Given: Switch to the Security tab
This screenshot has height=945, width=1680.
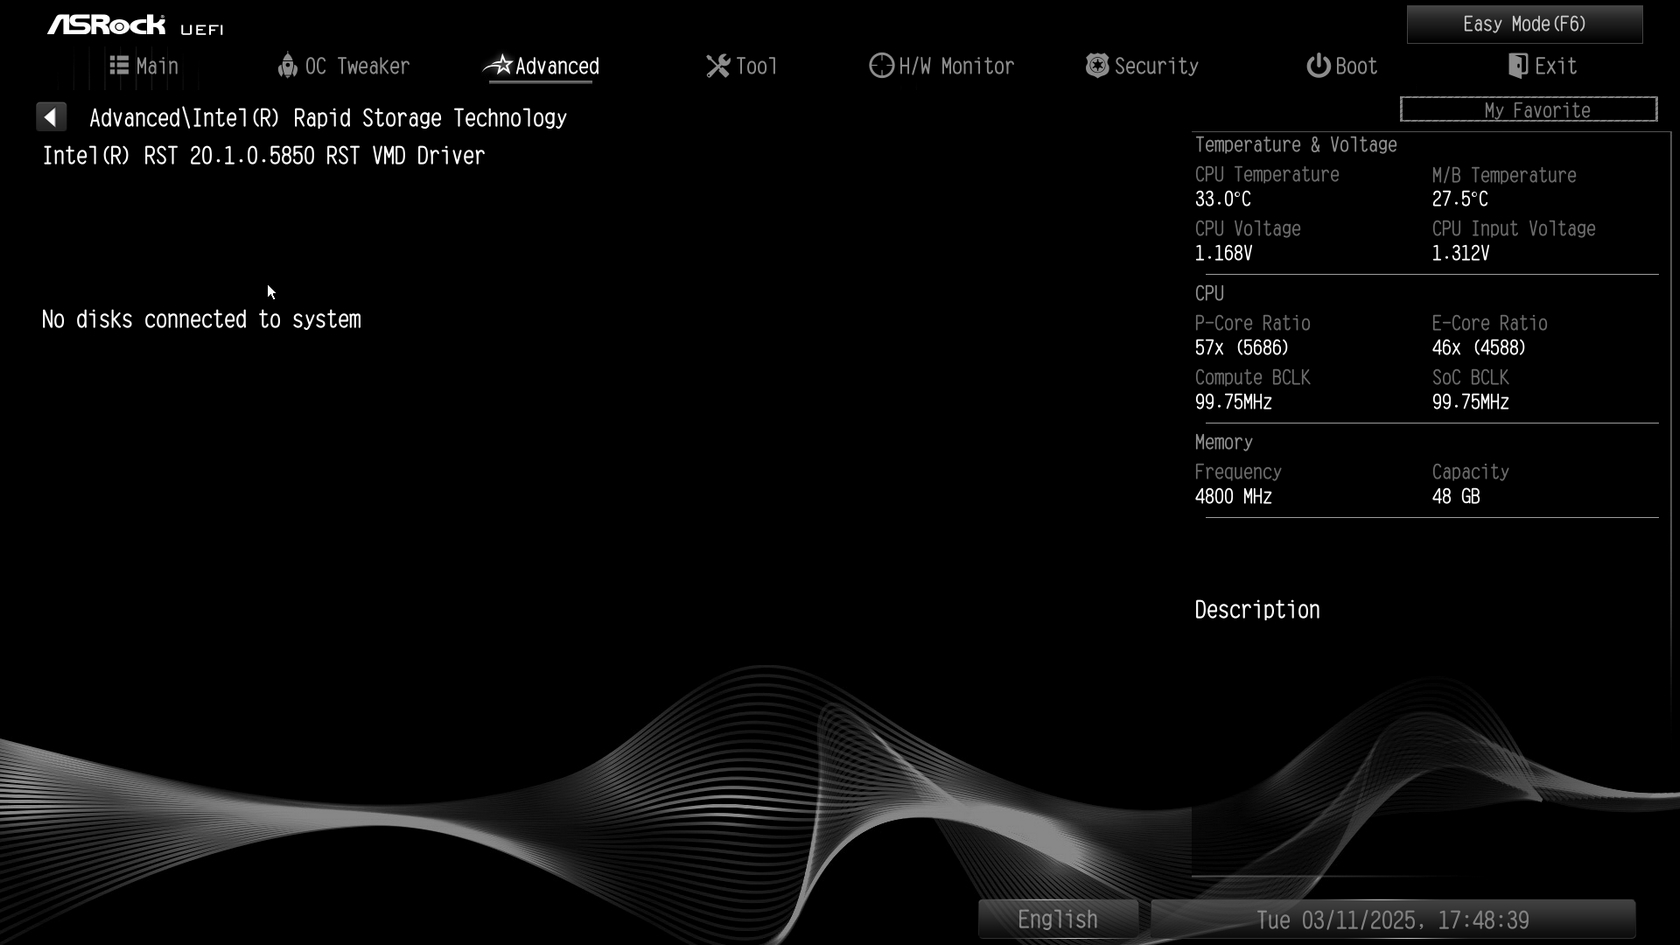Looking at the screenshot, I should pos(1142,66).
